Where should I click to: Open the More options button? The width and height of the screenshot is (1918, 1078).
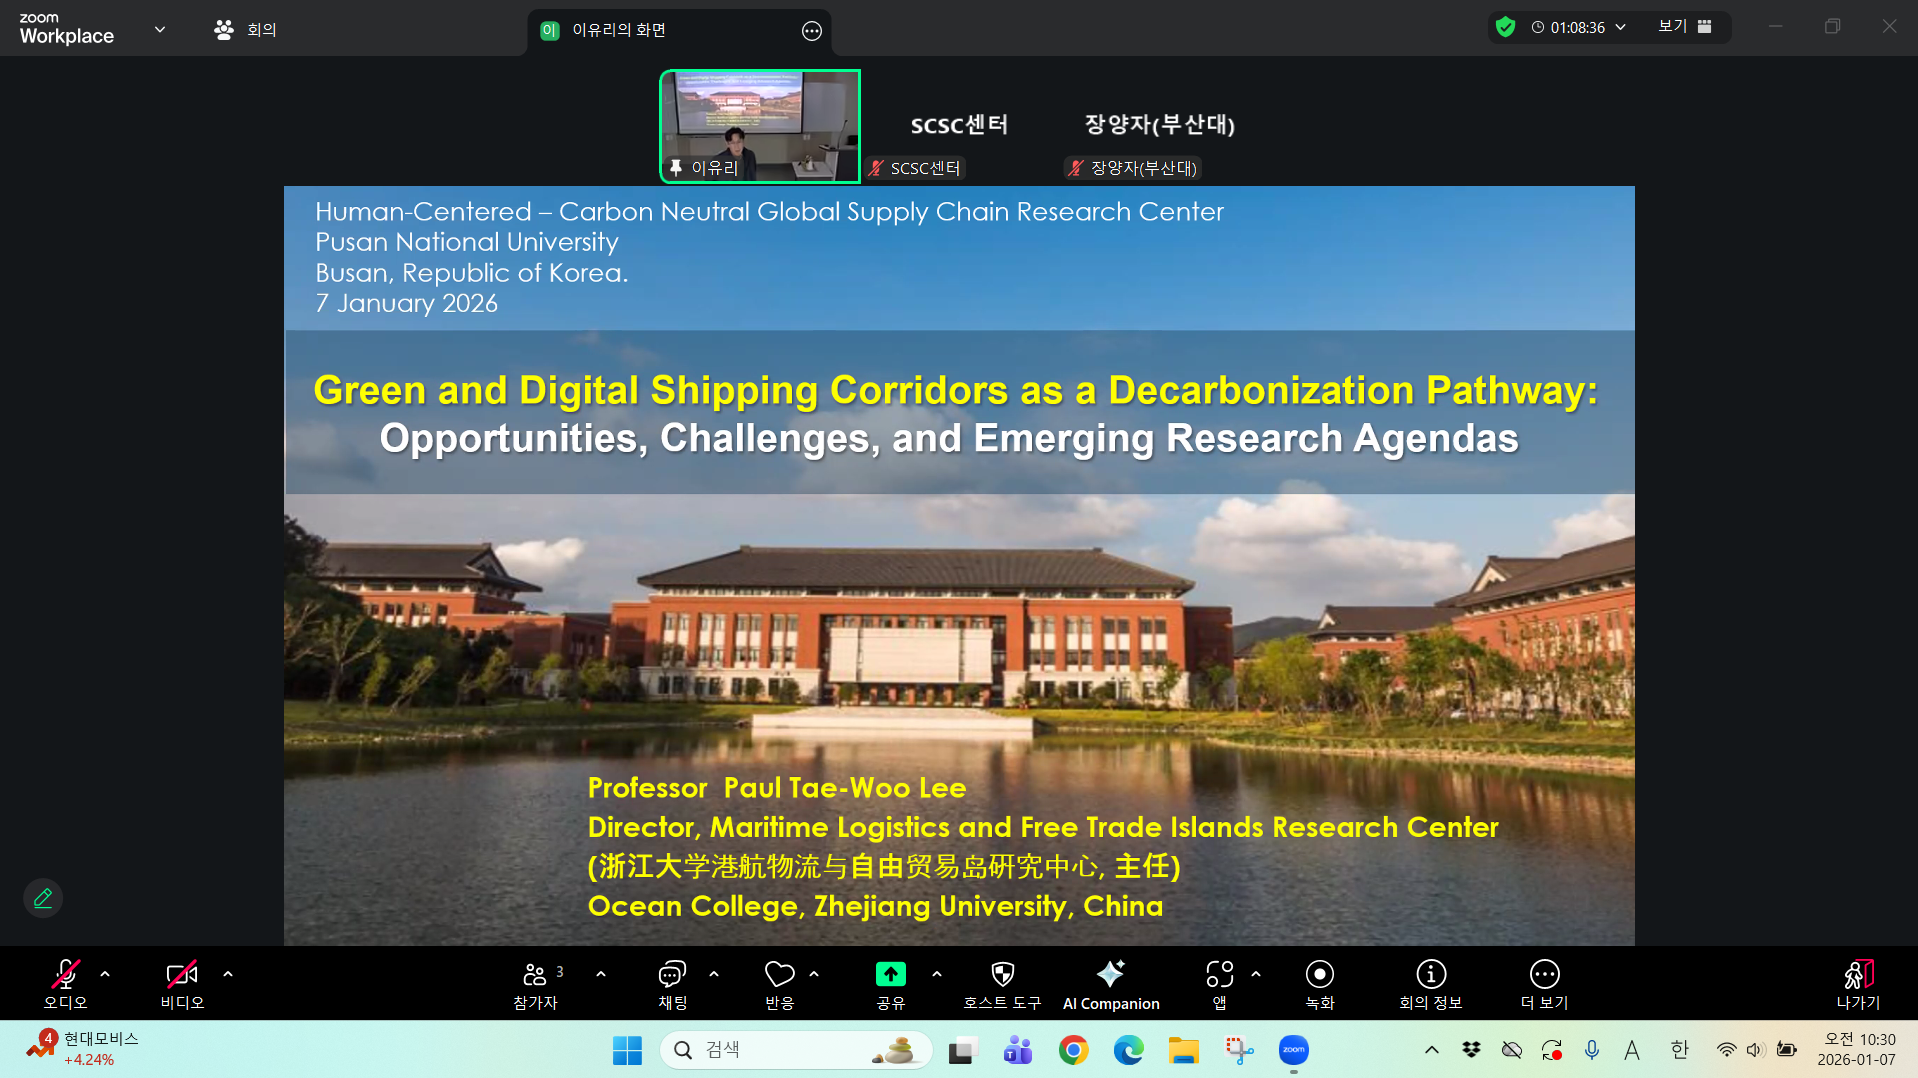click(x=1544, y=974)
